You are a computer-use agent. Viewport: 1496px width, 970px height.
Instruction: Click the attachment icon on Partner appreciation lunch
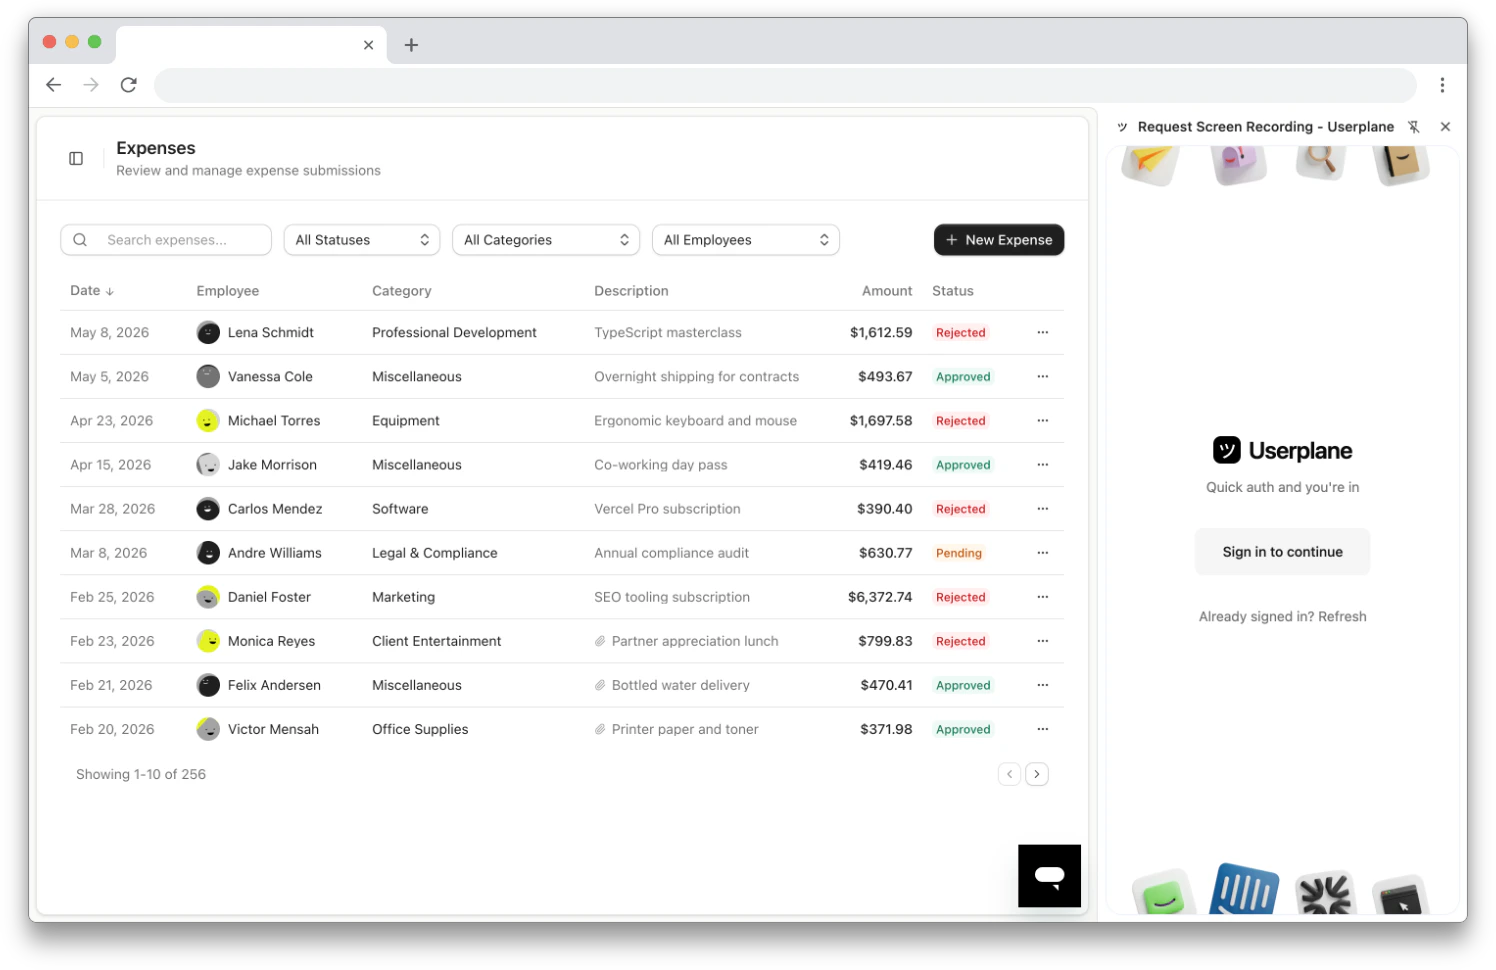pos(600,641)
